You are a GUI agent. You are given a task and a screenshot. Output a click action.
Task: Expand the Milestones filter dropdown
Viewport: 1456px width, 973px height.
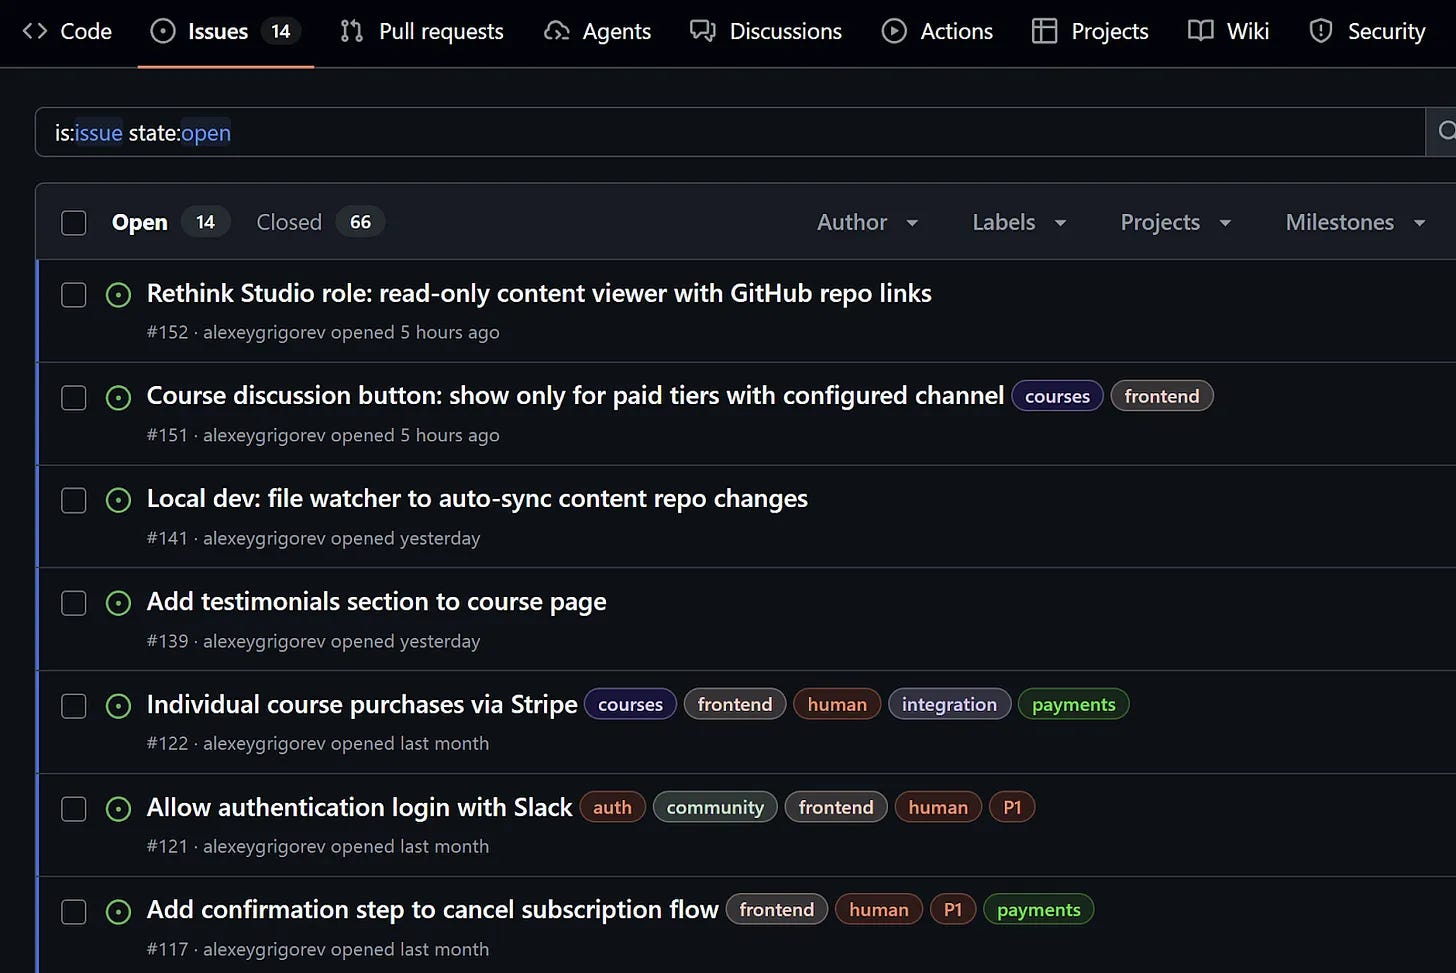click(1356, 222)
